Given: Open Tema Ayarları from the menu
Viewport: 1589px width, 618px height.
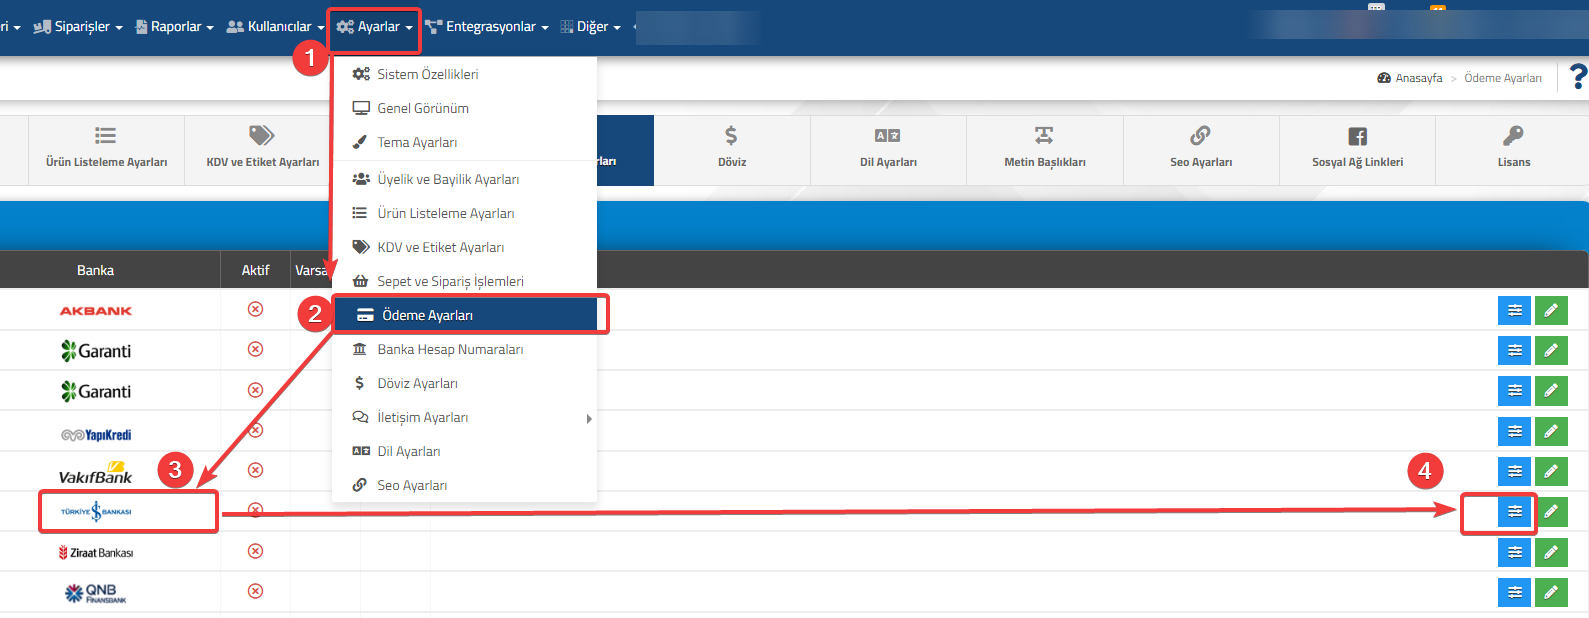Looking at the screenshot, I should pyautogui.click(x=465, y=142).
